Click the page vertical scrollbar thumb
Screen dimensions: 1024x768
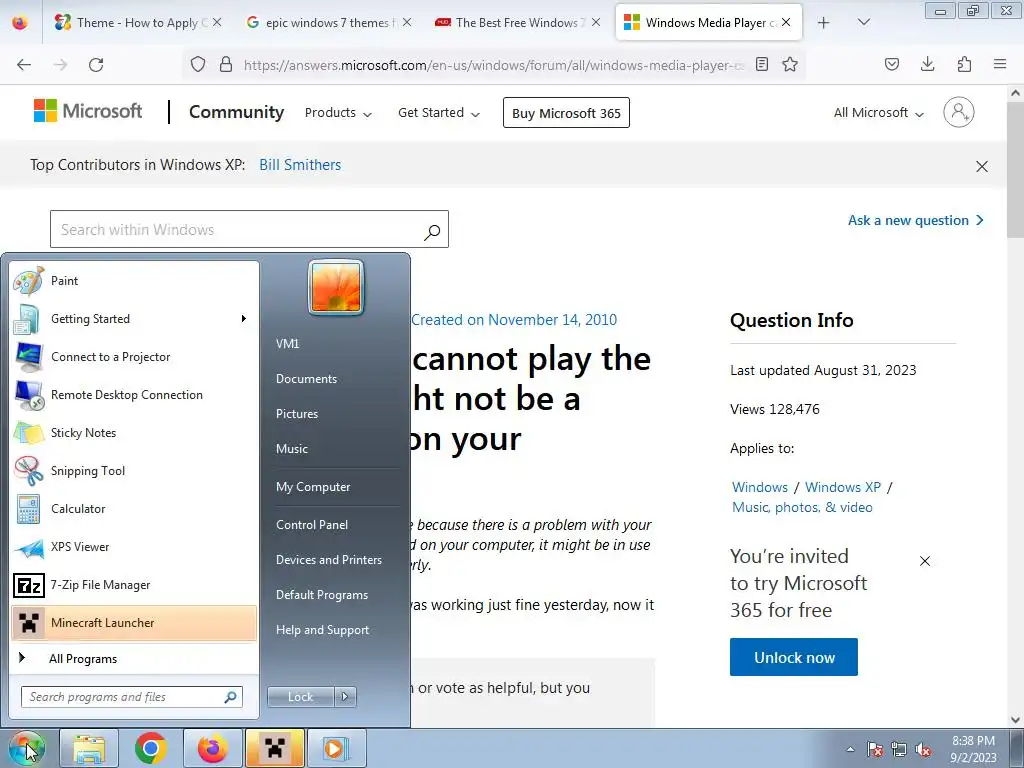1016,170
